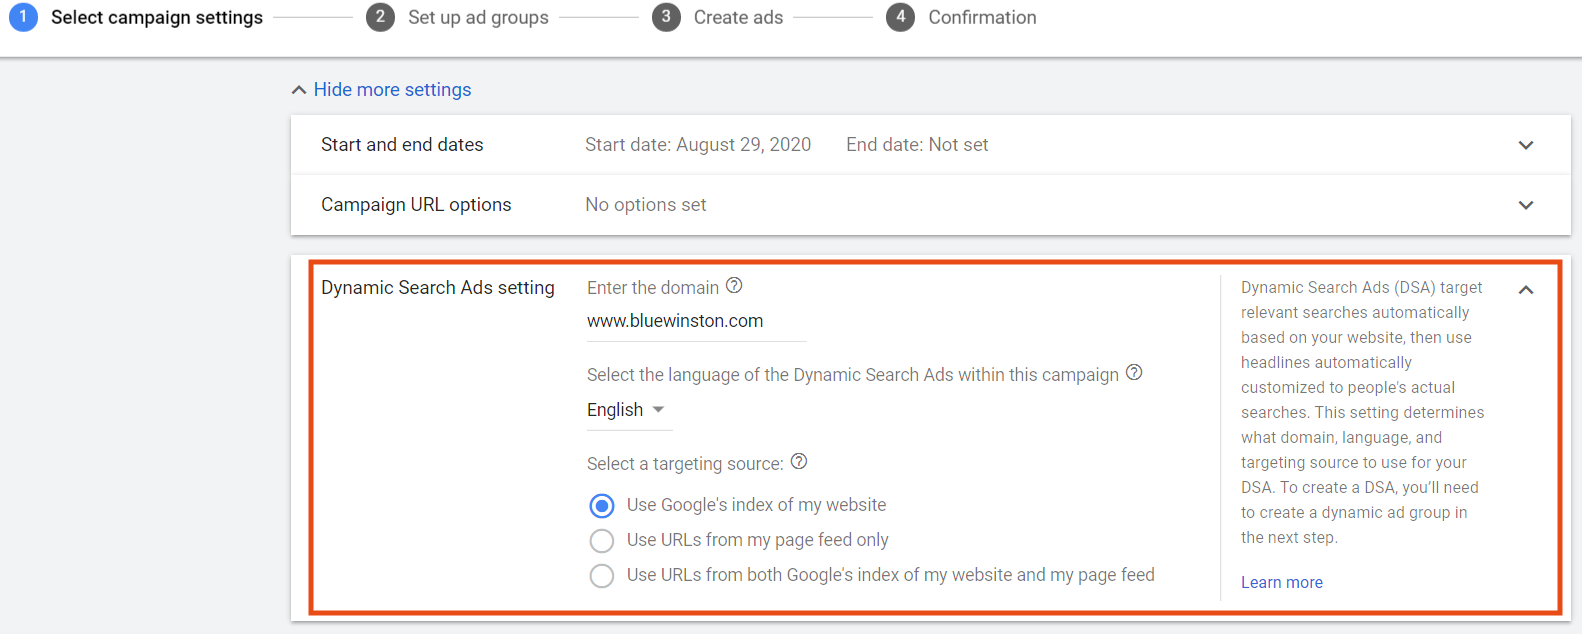Expand the Campaign URL options section
The width and height of the screenshot is (1582, 634).
(1525, 205)
